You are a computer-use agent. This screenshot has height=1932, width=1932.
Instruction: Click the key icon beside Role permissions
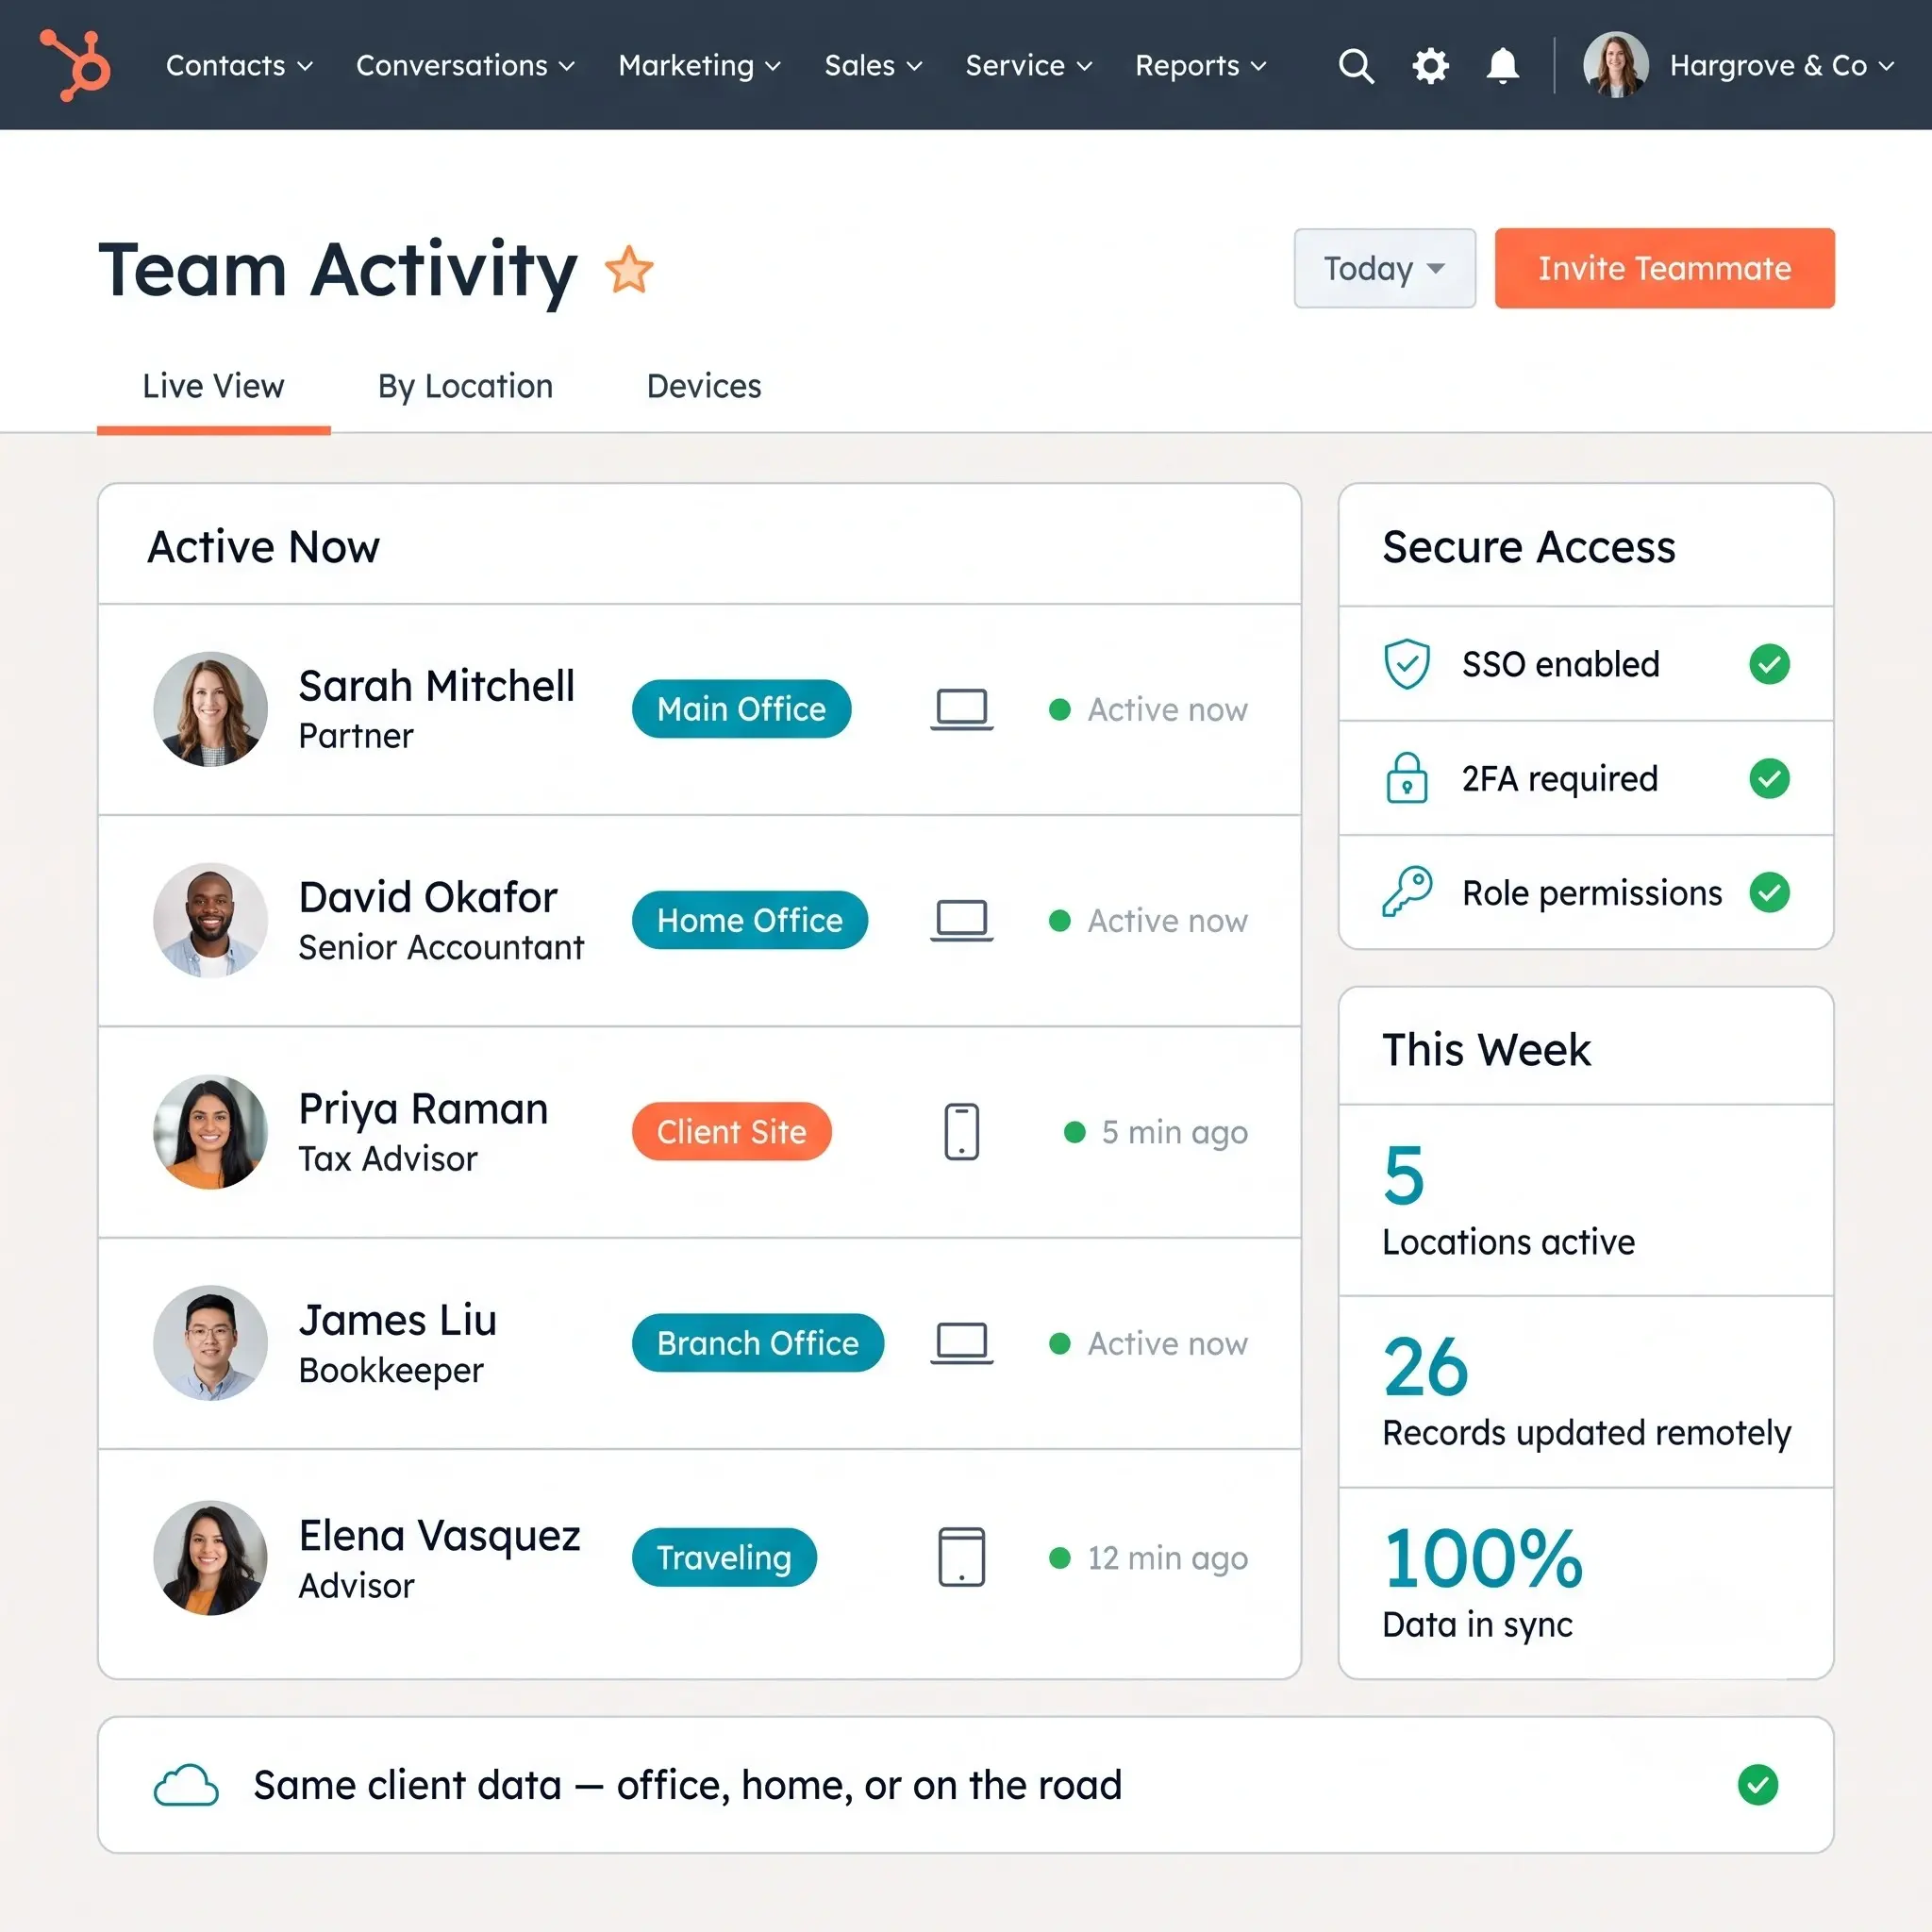[1407, 892]
